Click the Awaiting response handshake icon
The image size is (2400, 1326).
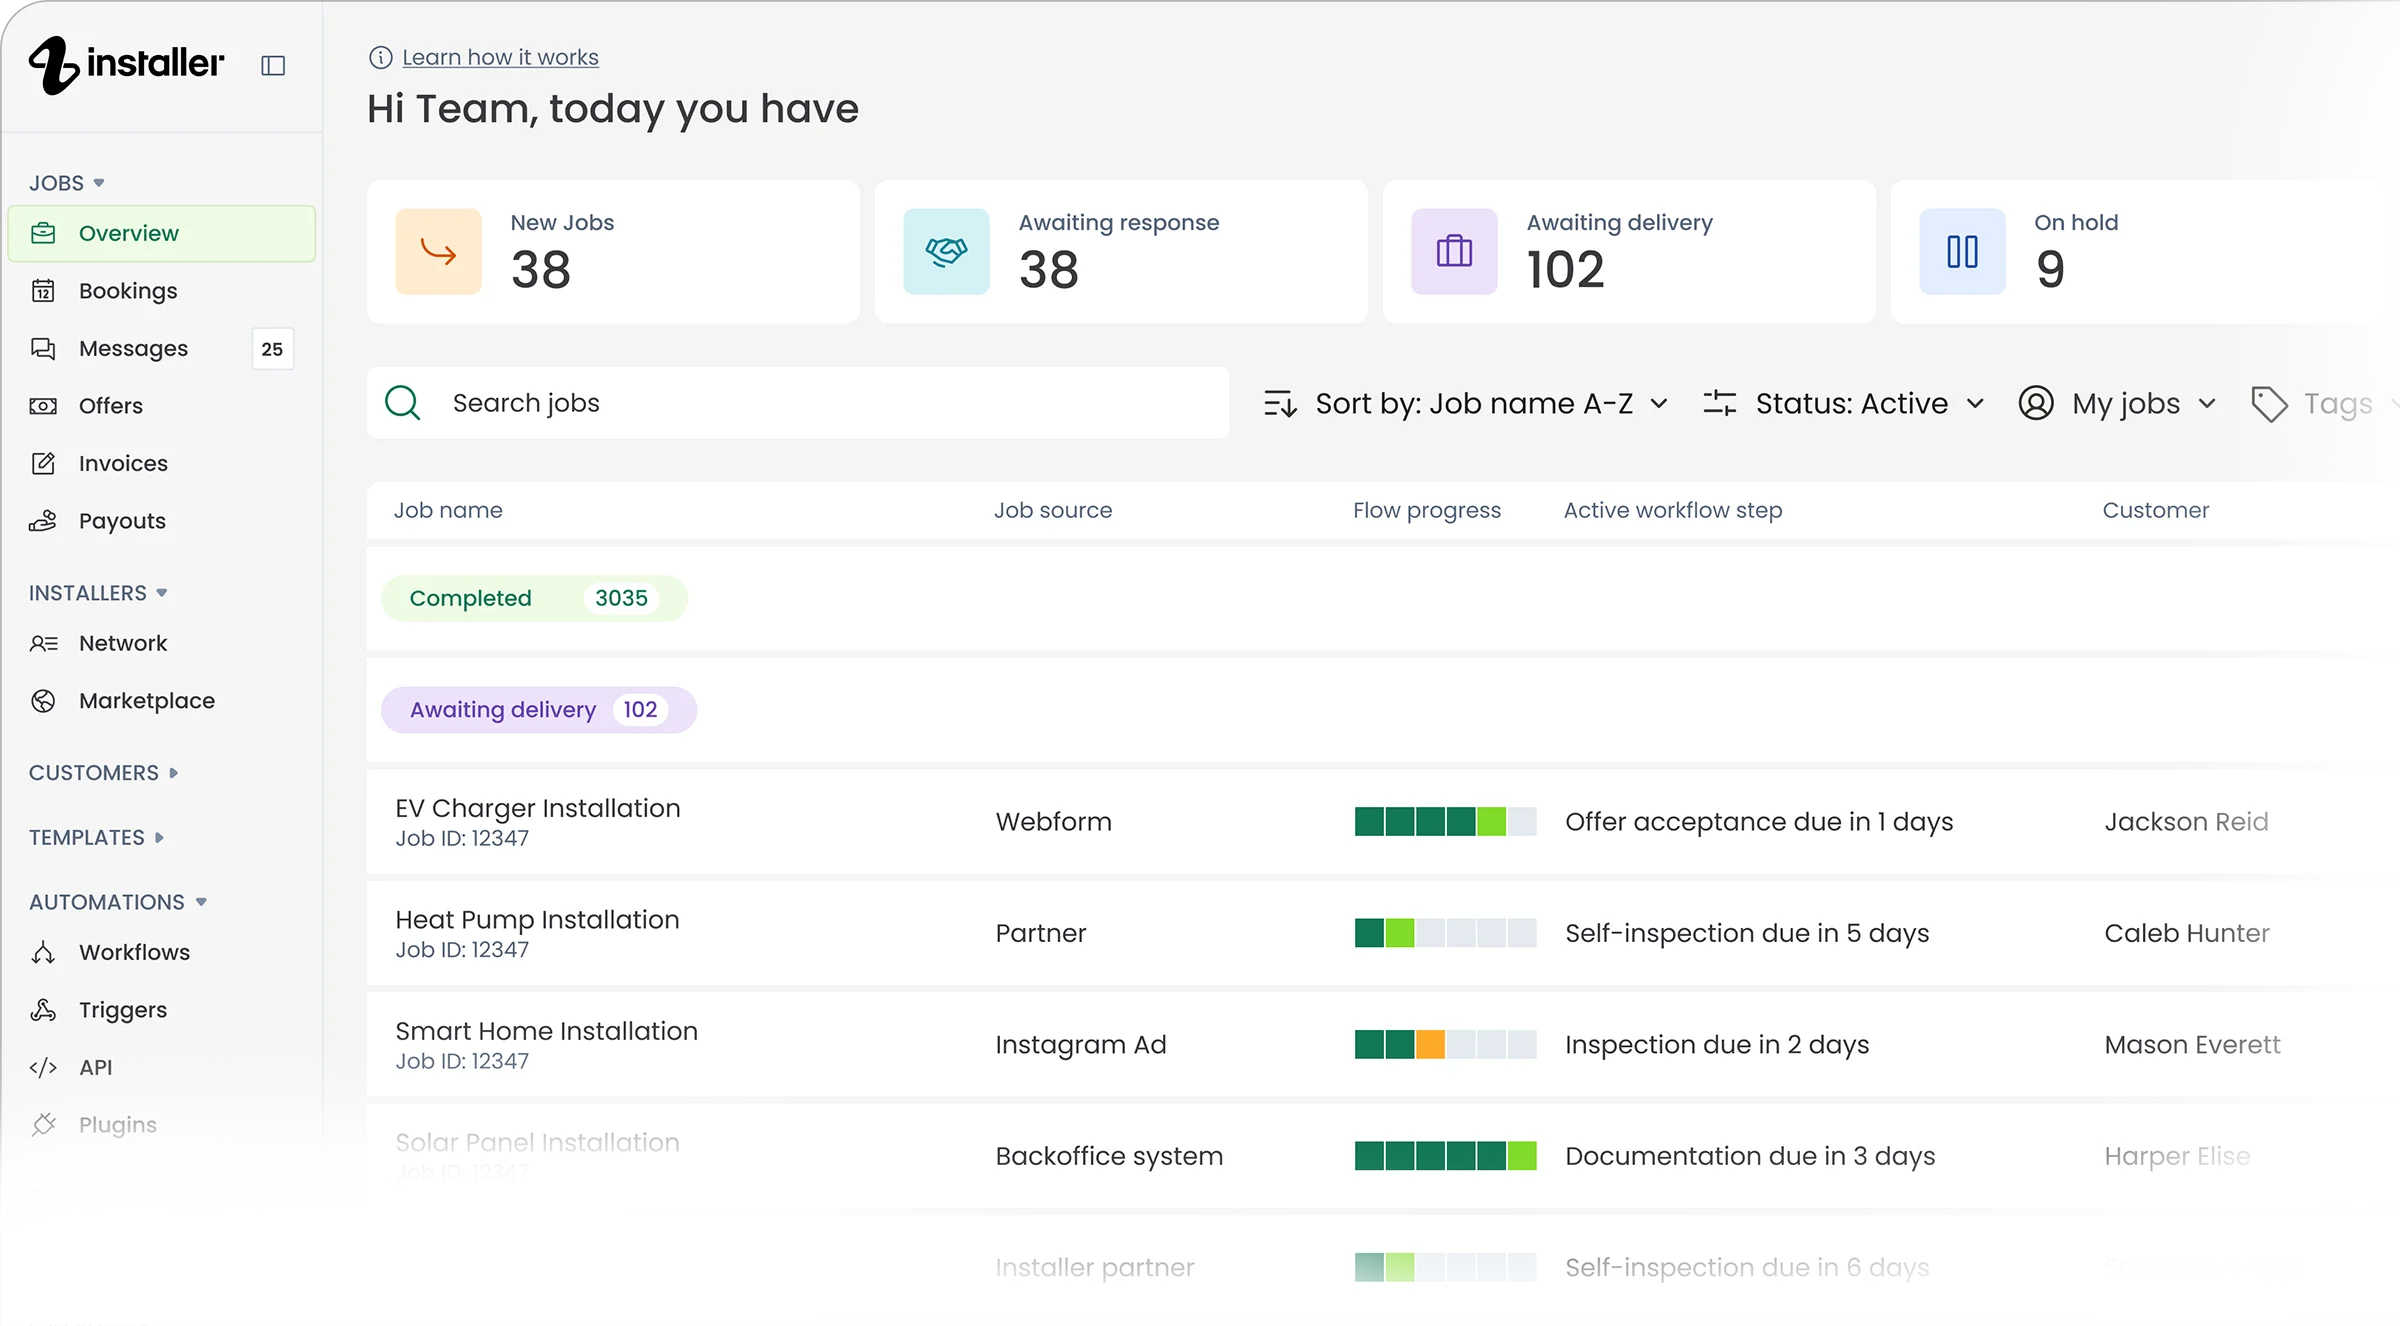946,251
